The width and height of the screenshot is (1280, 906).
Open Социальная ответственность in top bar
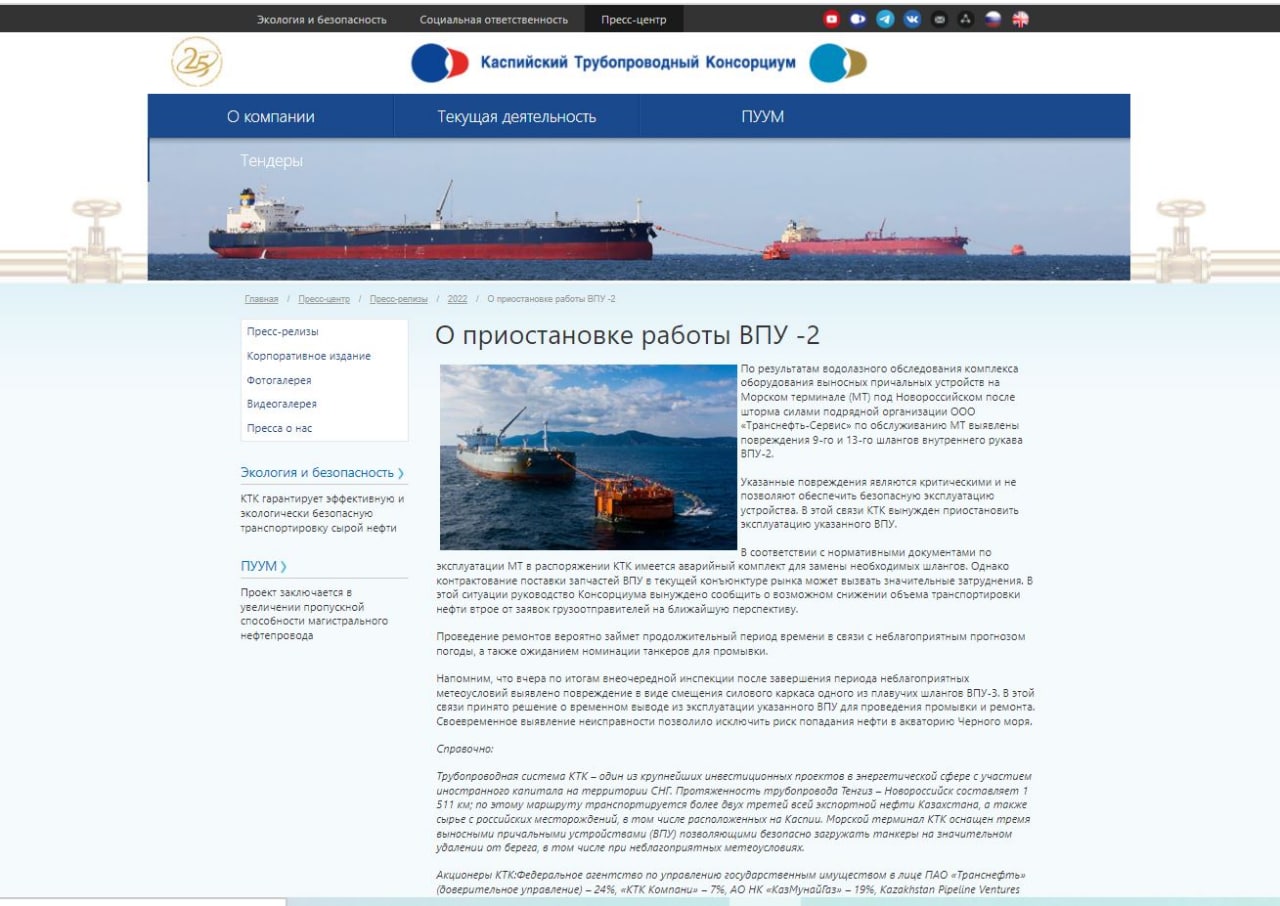coord(494,20)
